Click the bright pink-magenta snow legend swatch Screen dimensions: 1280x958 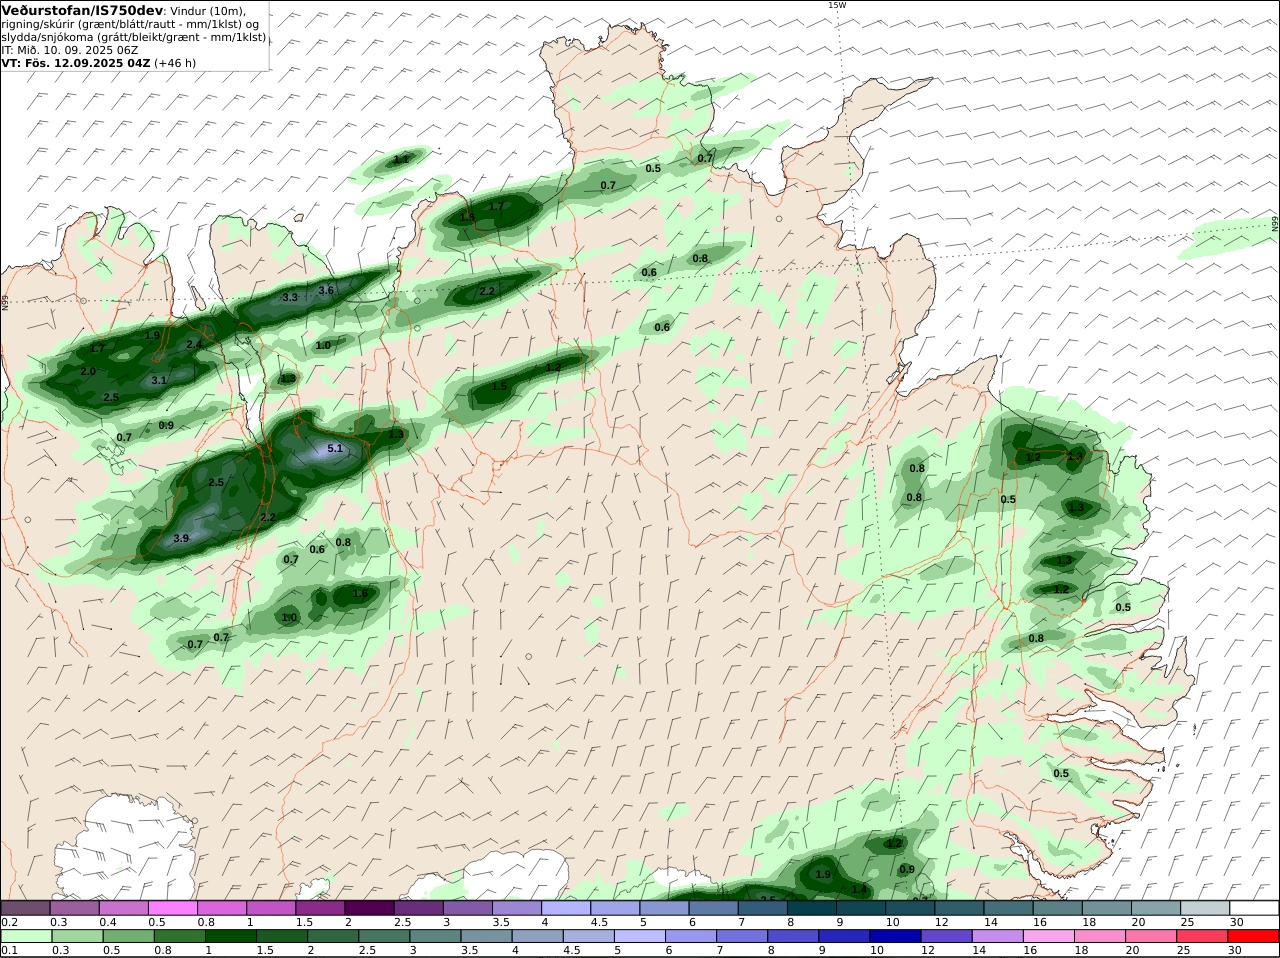pyautogui.click(x=172, y=908)
